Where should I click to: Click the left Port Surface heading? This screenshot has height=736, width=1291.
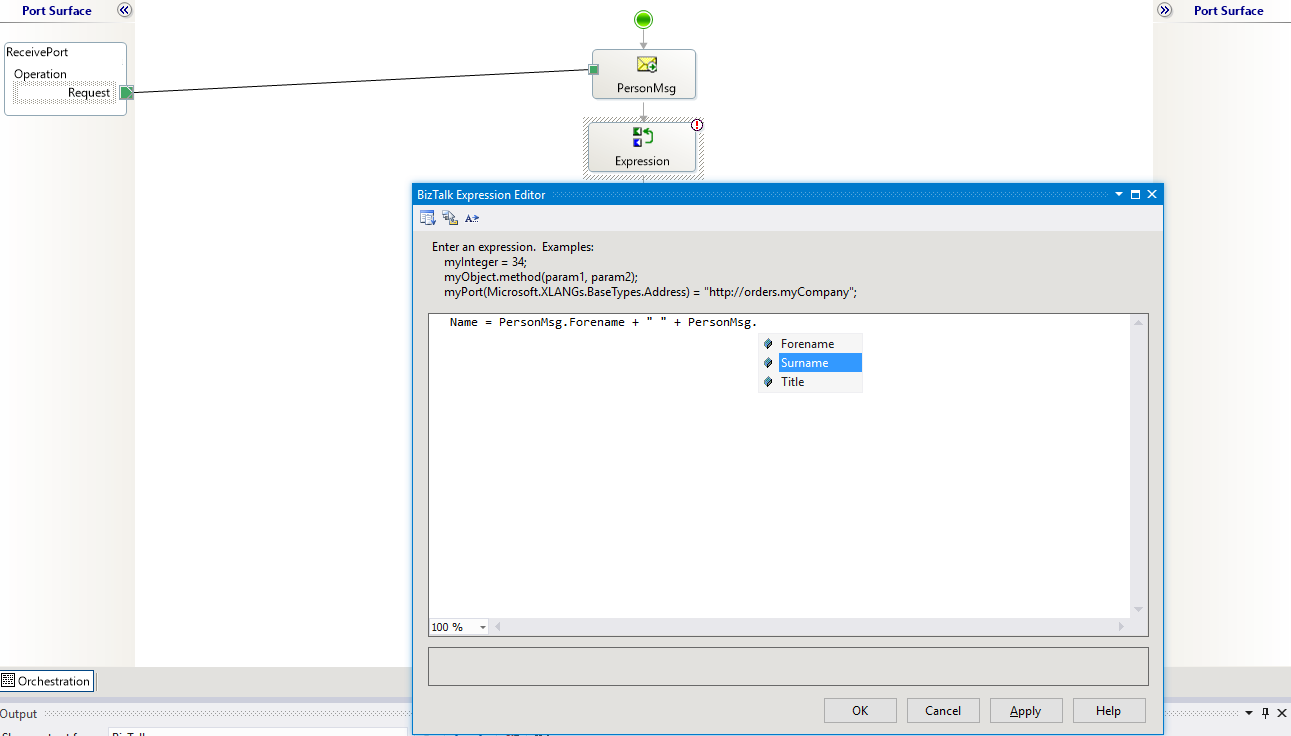[x=57, y=11]
